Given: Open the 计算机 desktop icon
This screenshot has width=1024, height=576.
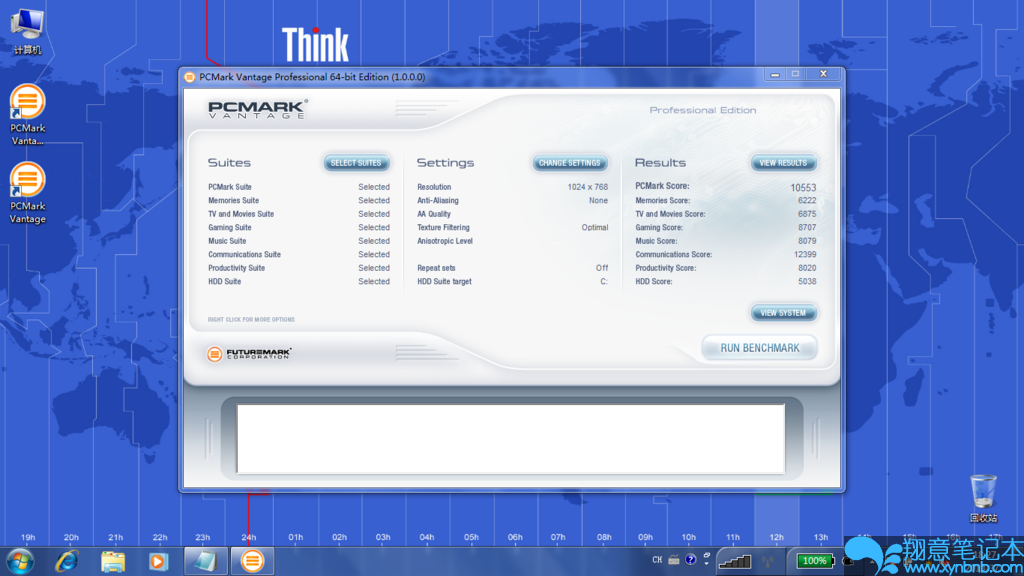Looking at the screenshot, I should [x=27, y=31].
